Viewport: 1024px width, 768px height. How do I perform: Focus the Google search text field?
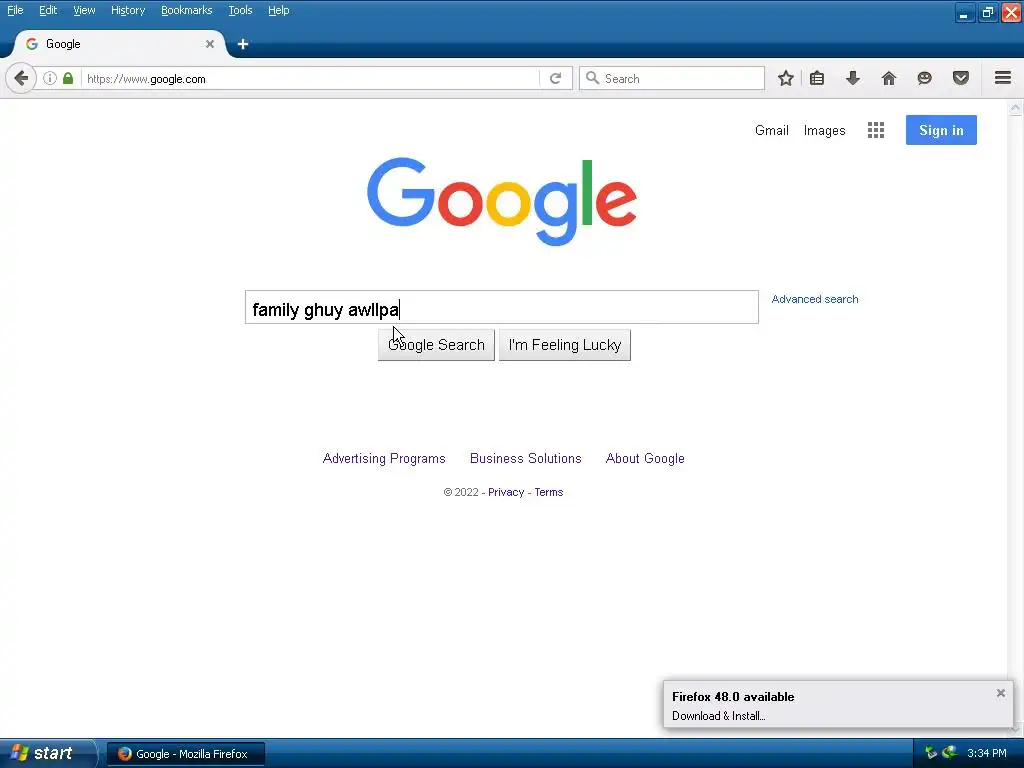[502, 307]
